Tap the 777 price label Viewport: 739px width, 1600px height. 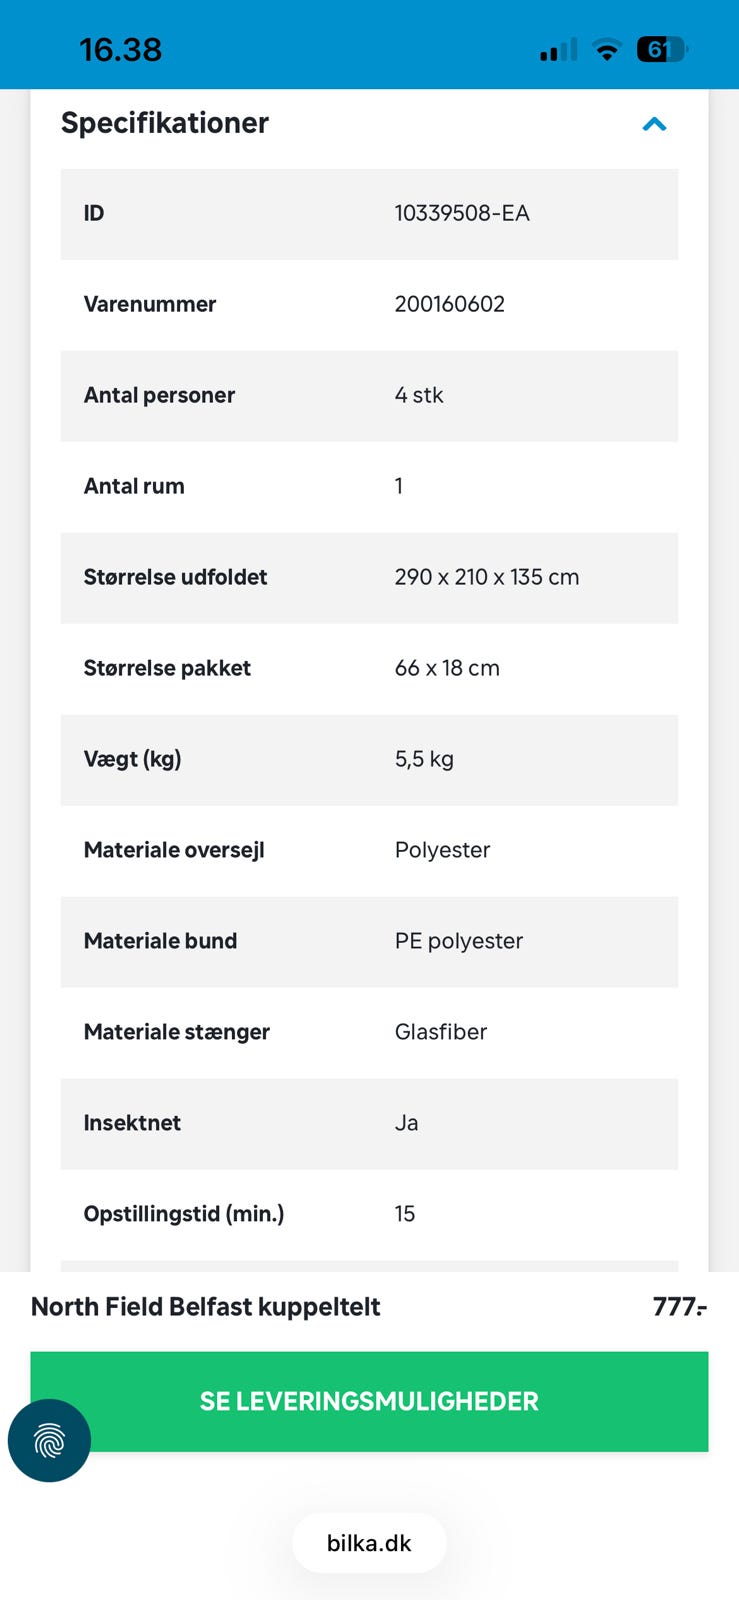click(680, 1307)
